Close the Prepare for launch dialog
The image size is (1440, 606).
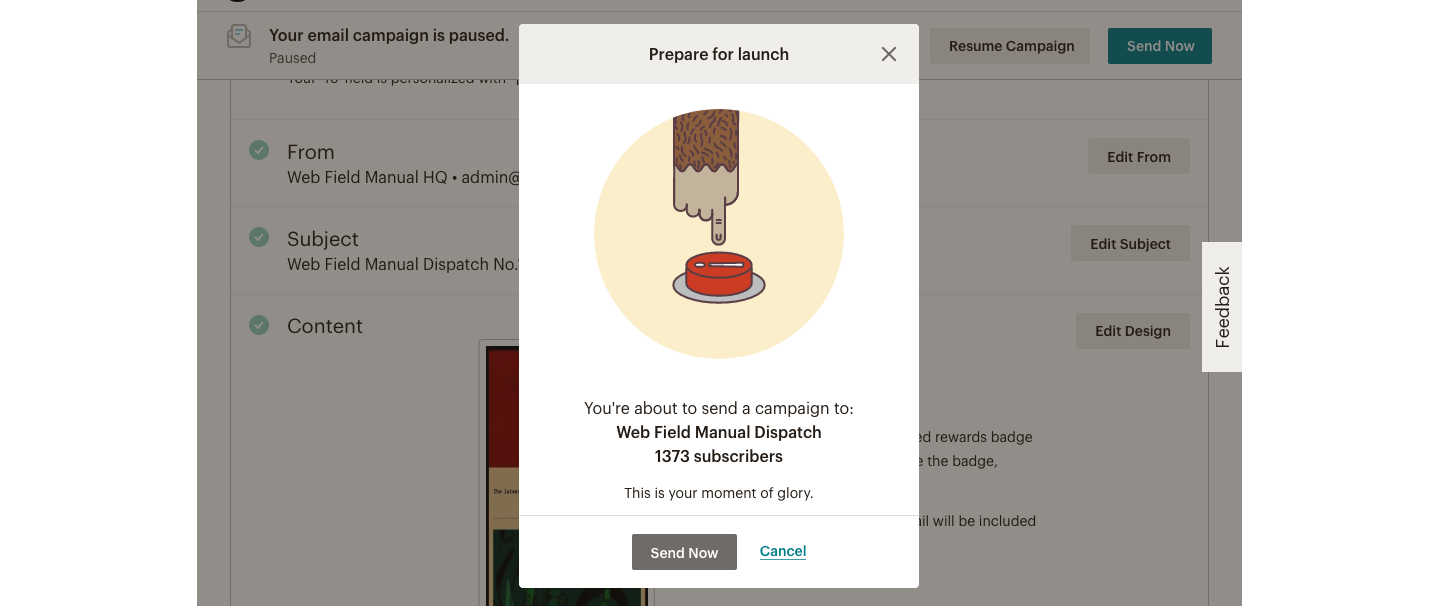coord(888,54)
